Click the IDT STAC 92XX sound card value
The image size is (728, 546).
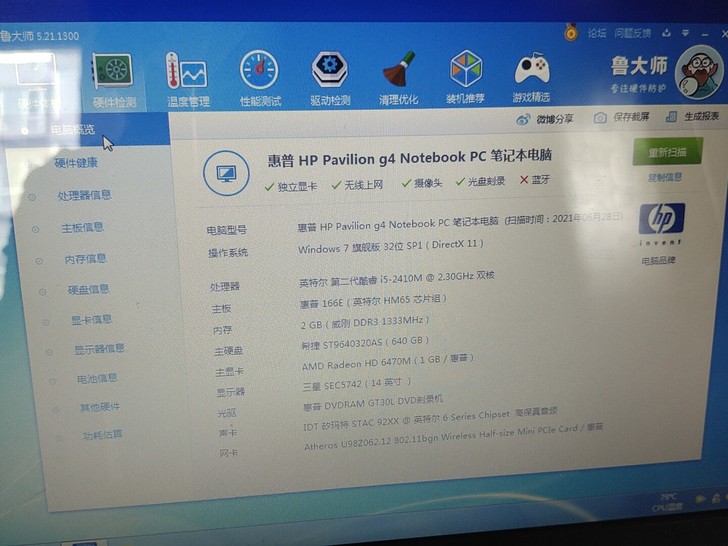[x=430, y=417]
